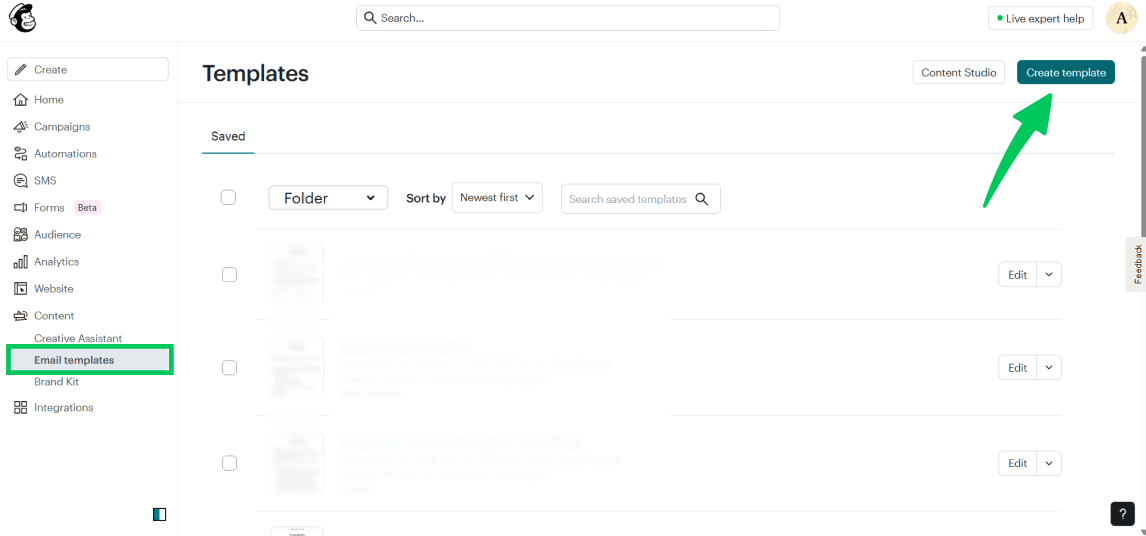Collapse the sidebar using panel toggle icon
The width and height of the screenshot is (1146, 536).
[x=159, y=515]
